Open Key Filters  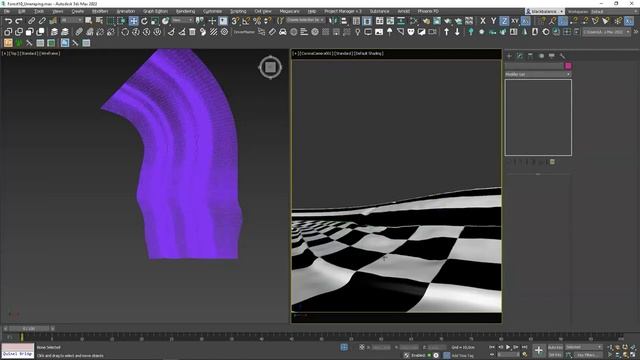pos(588,355)
